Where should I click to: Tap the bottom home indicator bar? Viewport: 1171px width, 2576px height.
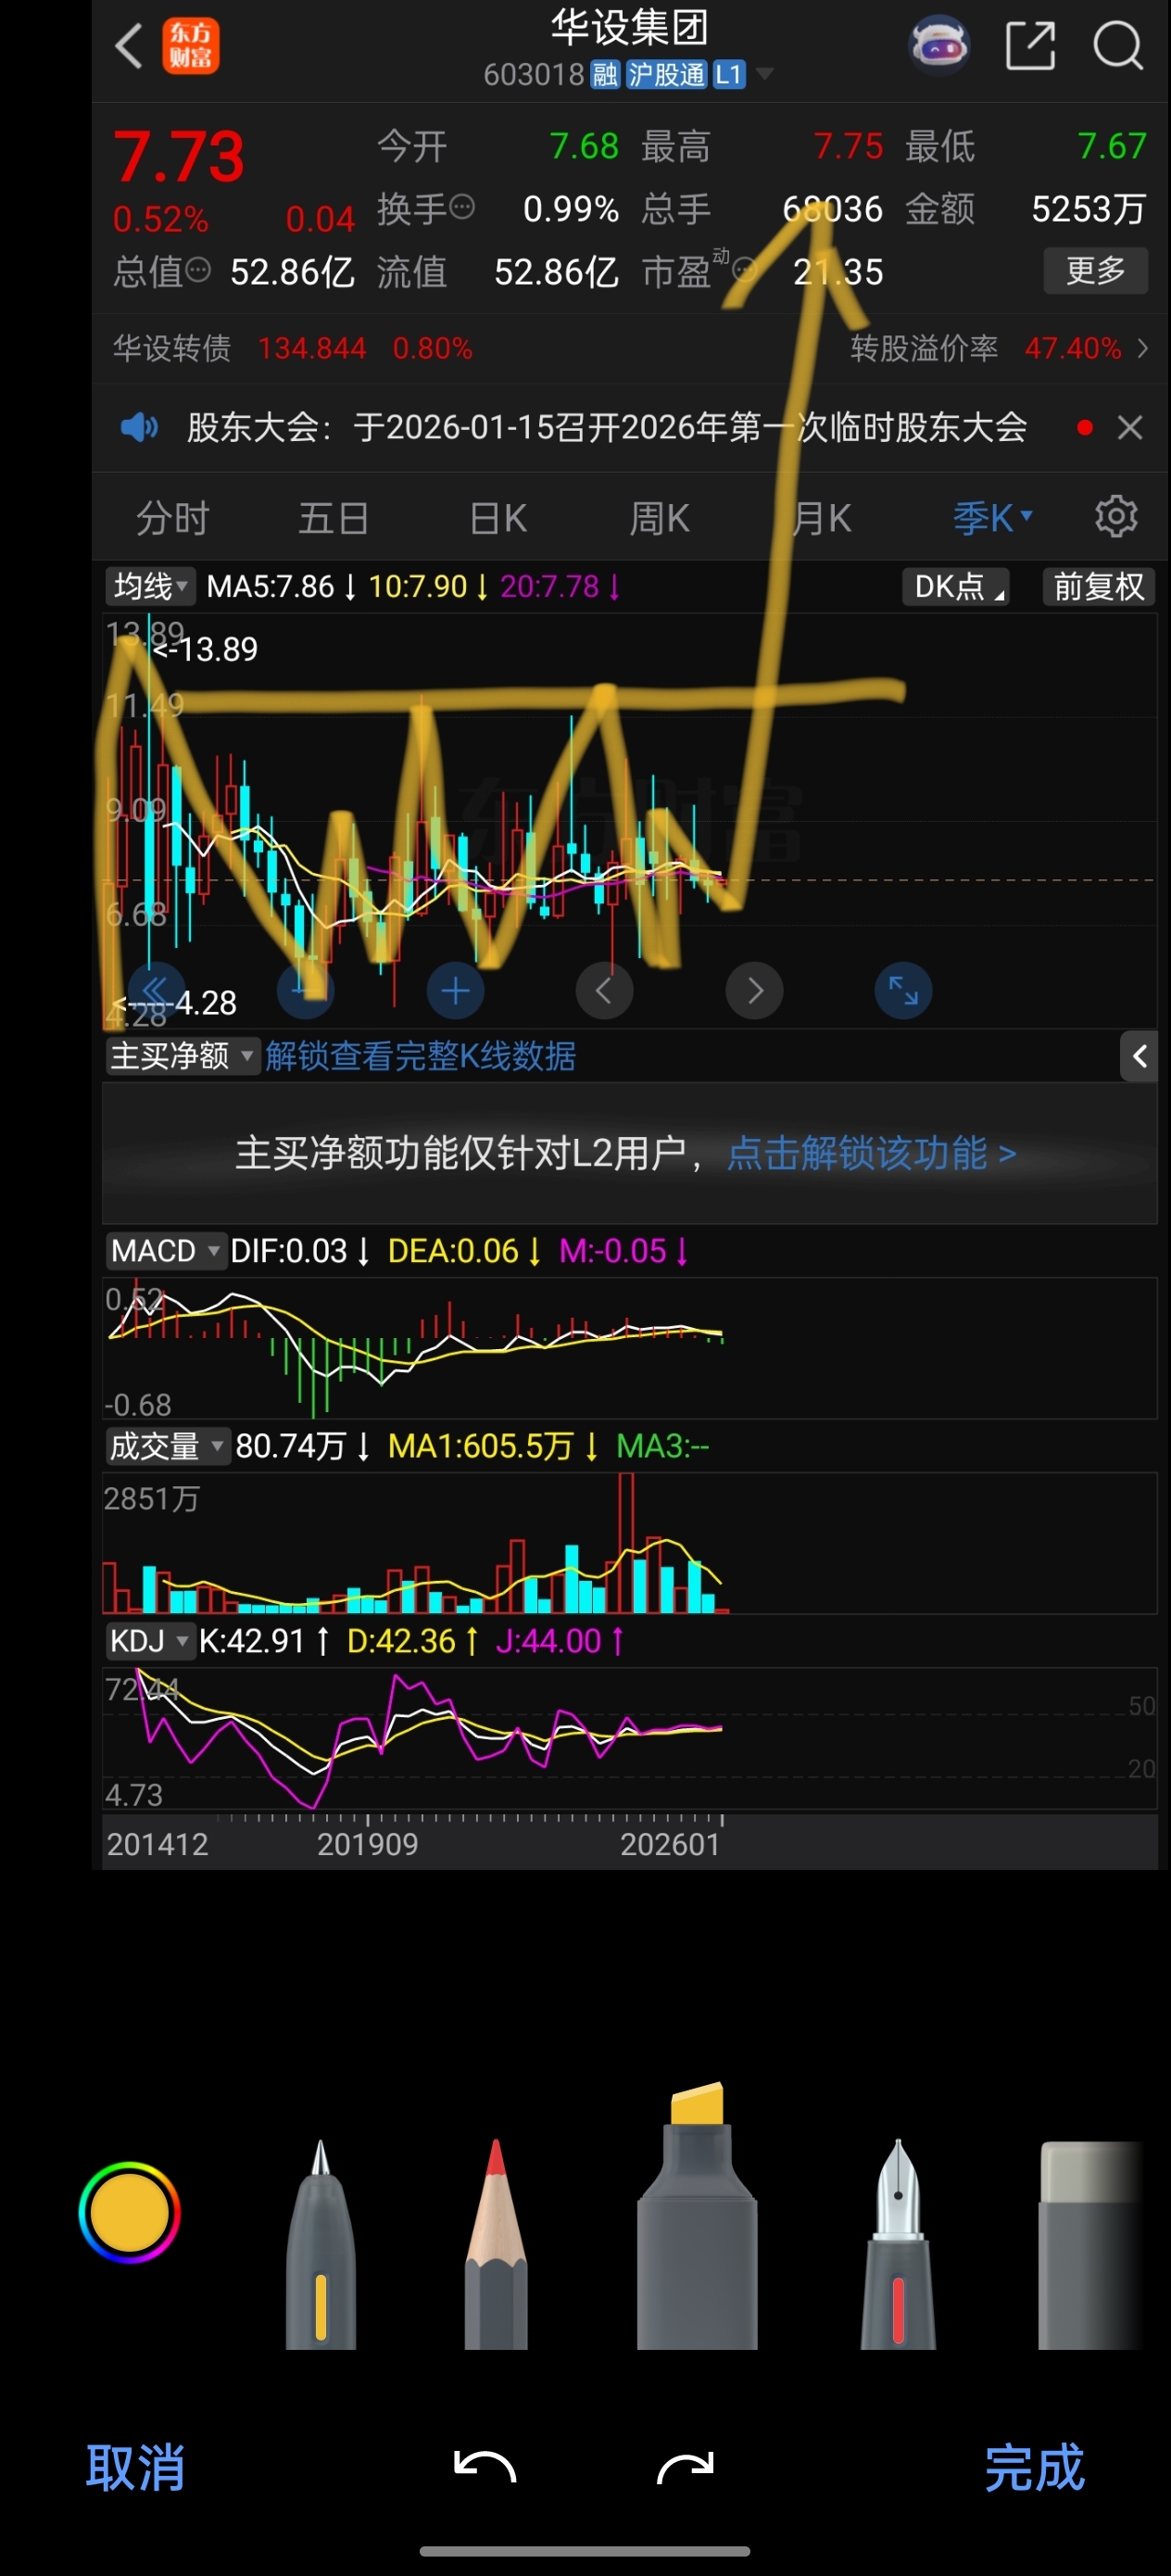tap(585, 2551)
